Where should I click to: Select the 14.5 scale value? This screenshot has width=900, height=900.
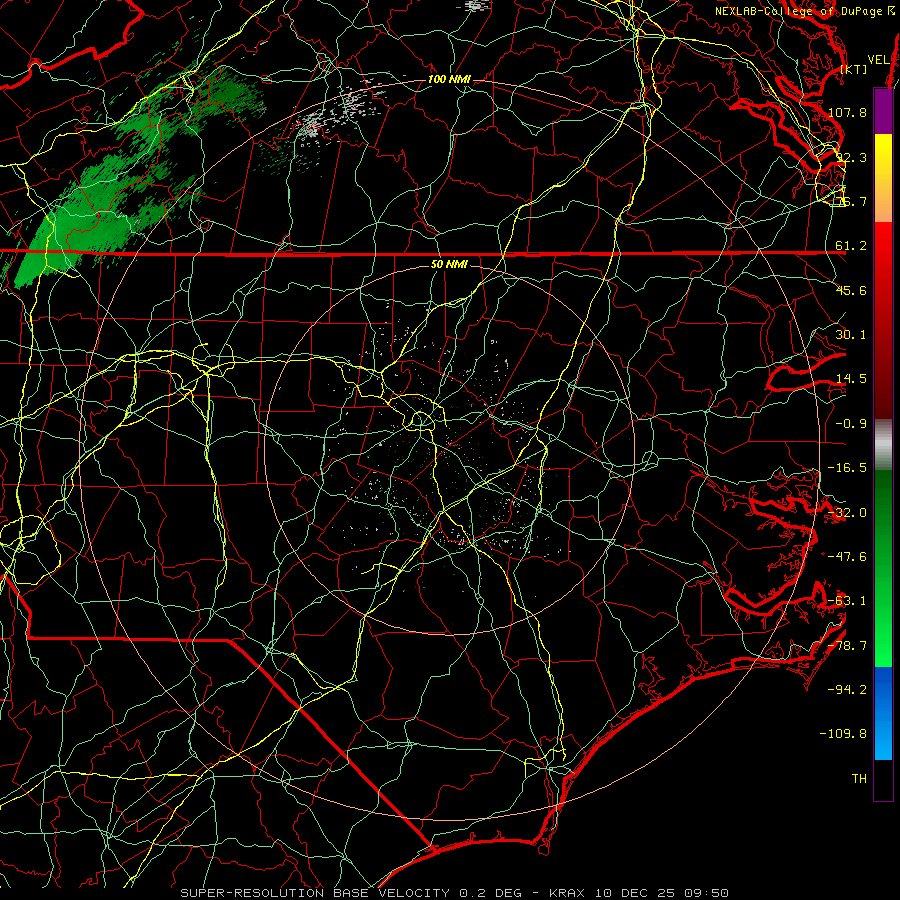coord(851,379)
